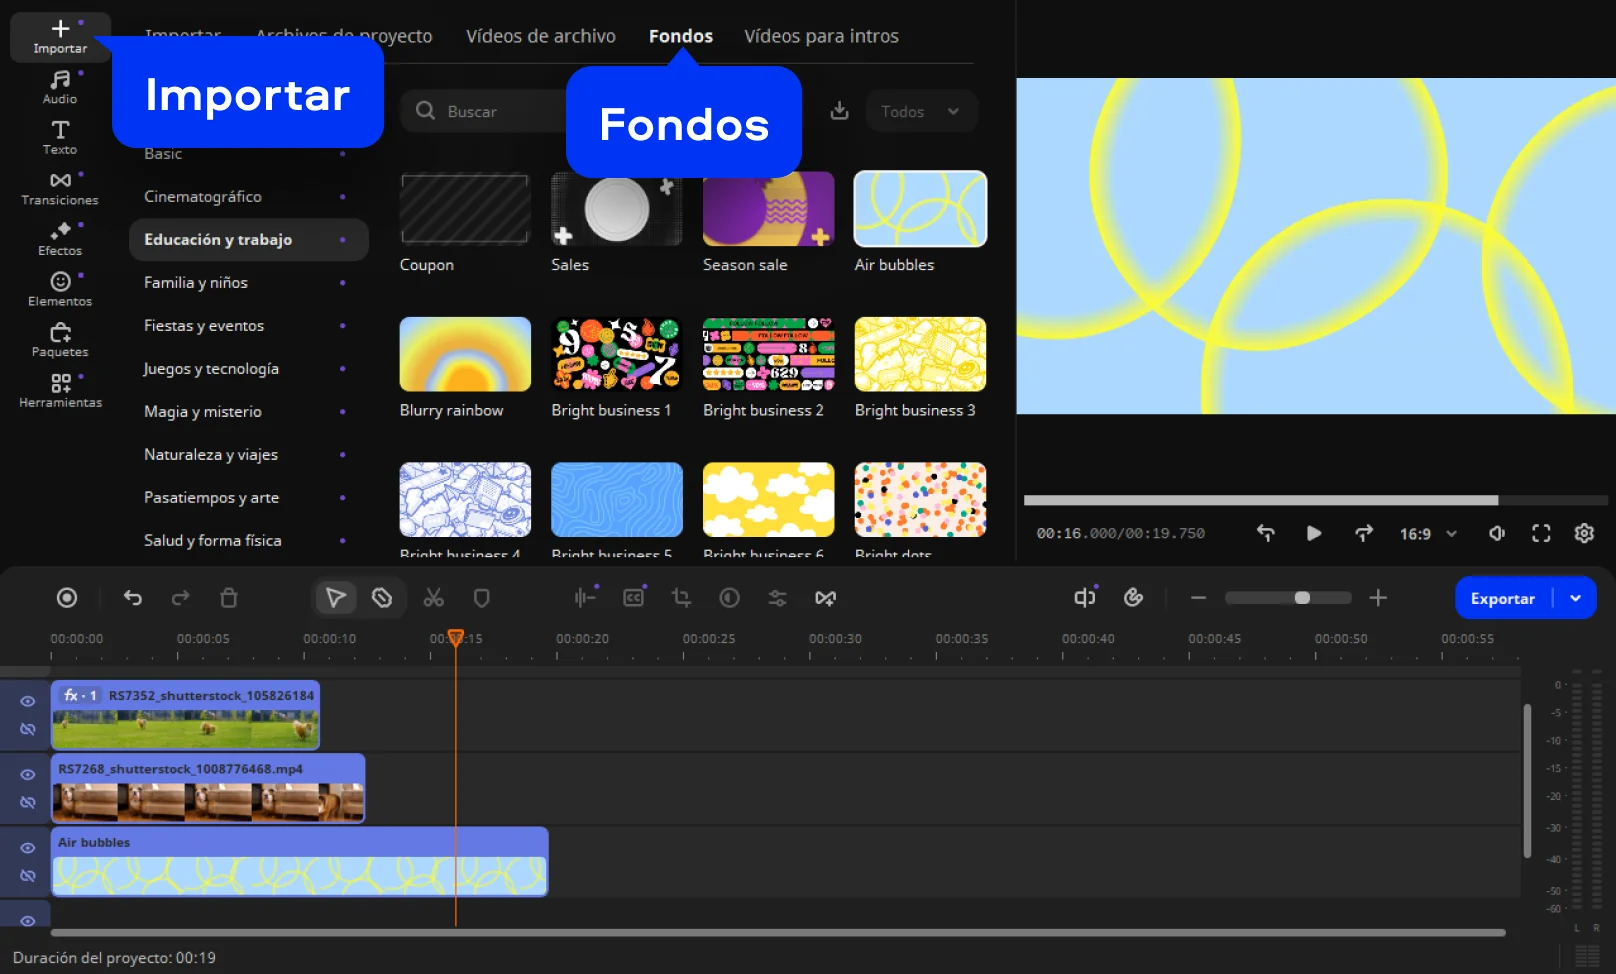This screenshot has width=1616, height=974.
Task: Toggle visibility of the top video track
Action: point(28,702)
